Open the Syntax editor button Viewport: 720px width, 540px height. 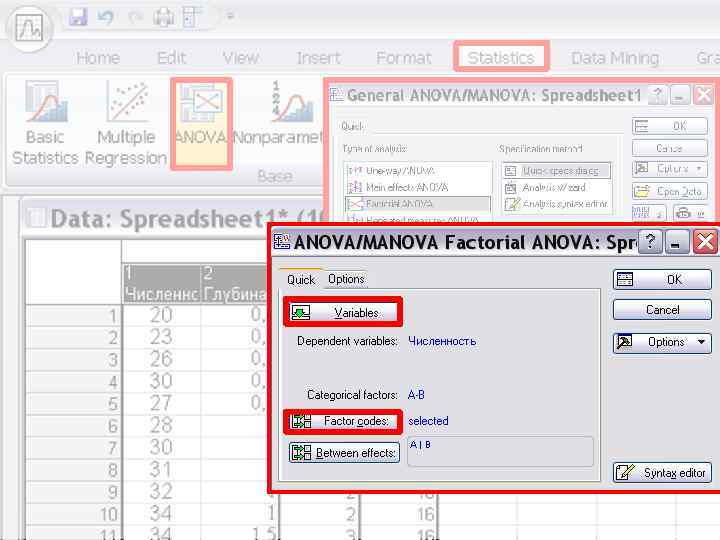pyautogui.click(x=662, y=472)
